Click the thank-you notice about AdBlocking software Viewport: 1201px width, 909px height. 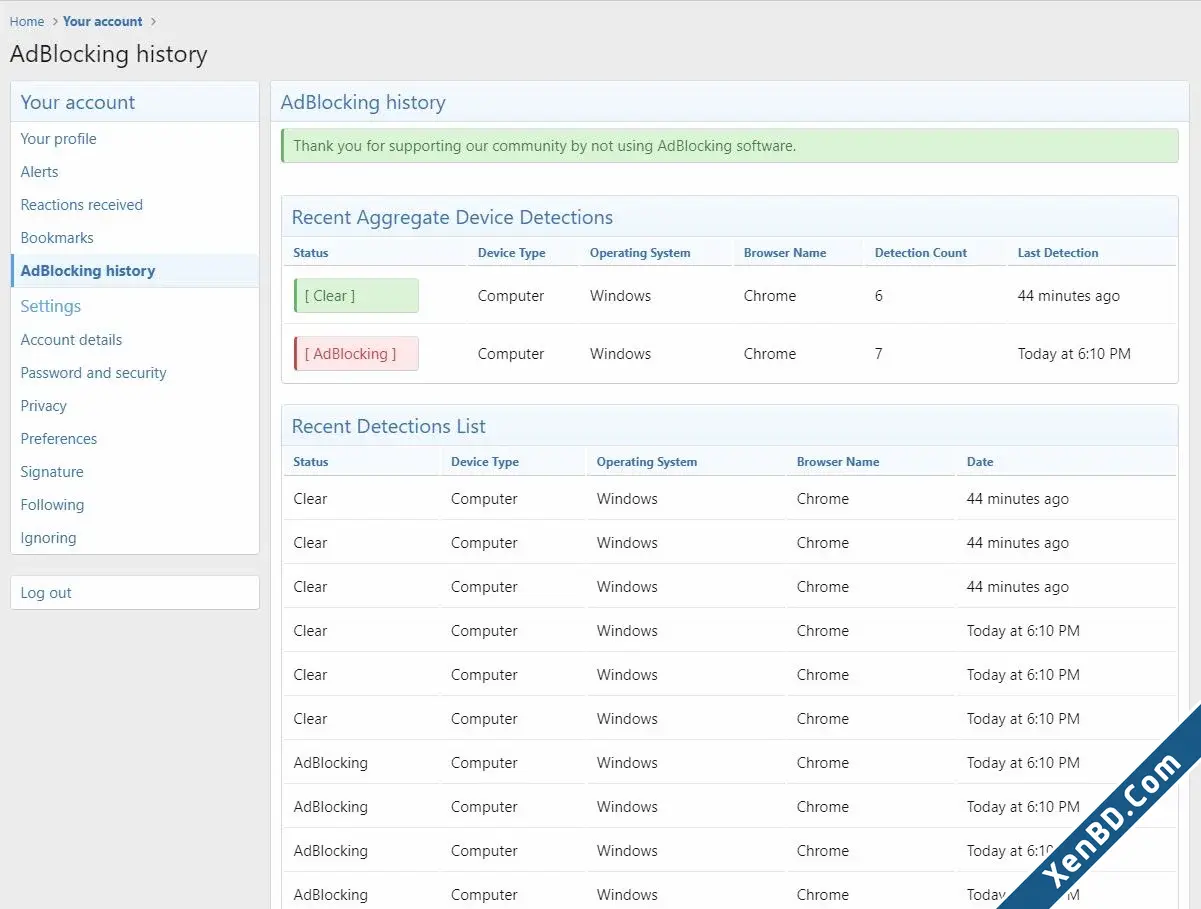tap(730, 146)
